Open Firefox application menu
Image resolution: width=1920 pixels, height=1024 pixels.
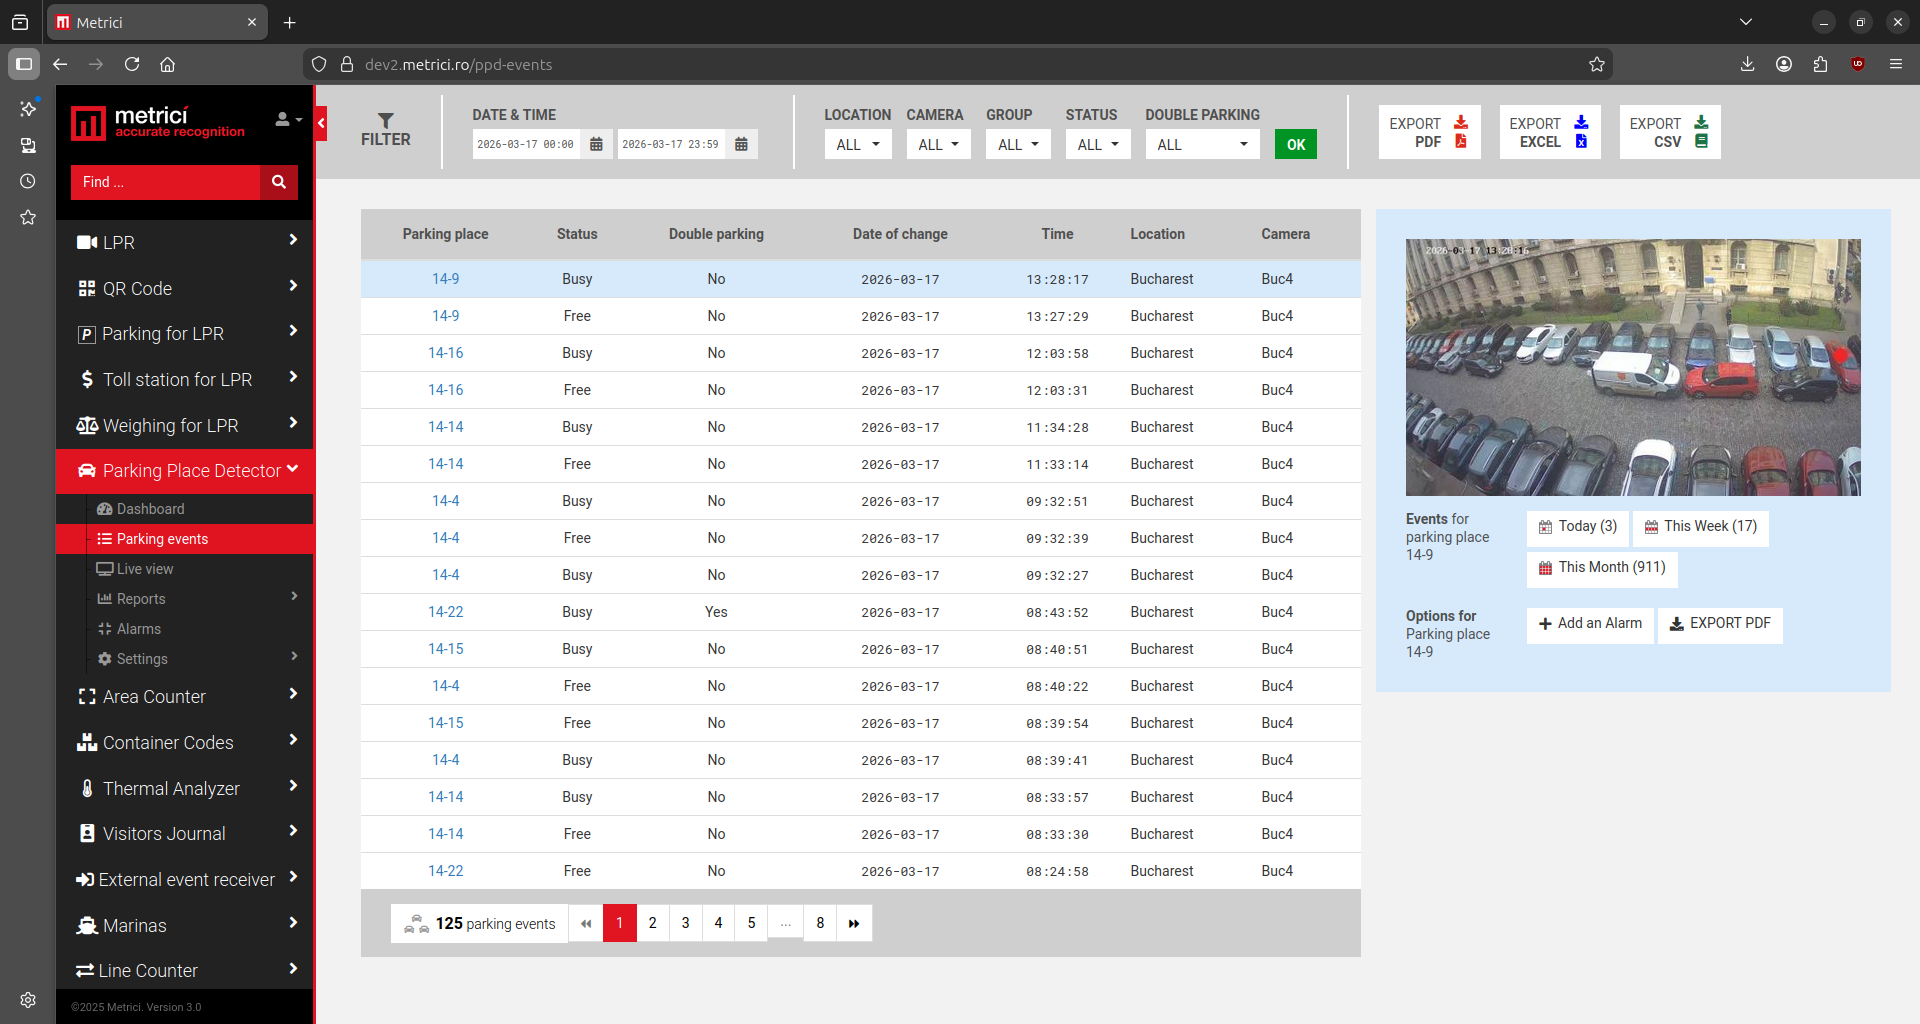pyautogui.click(x=1895, y=64)
